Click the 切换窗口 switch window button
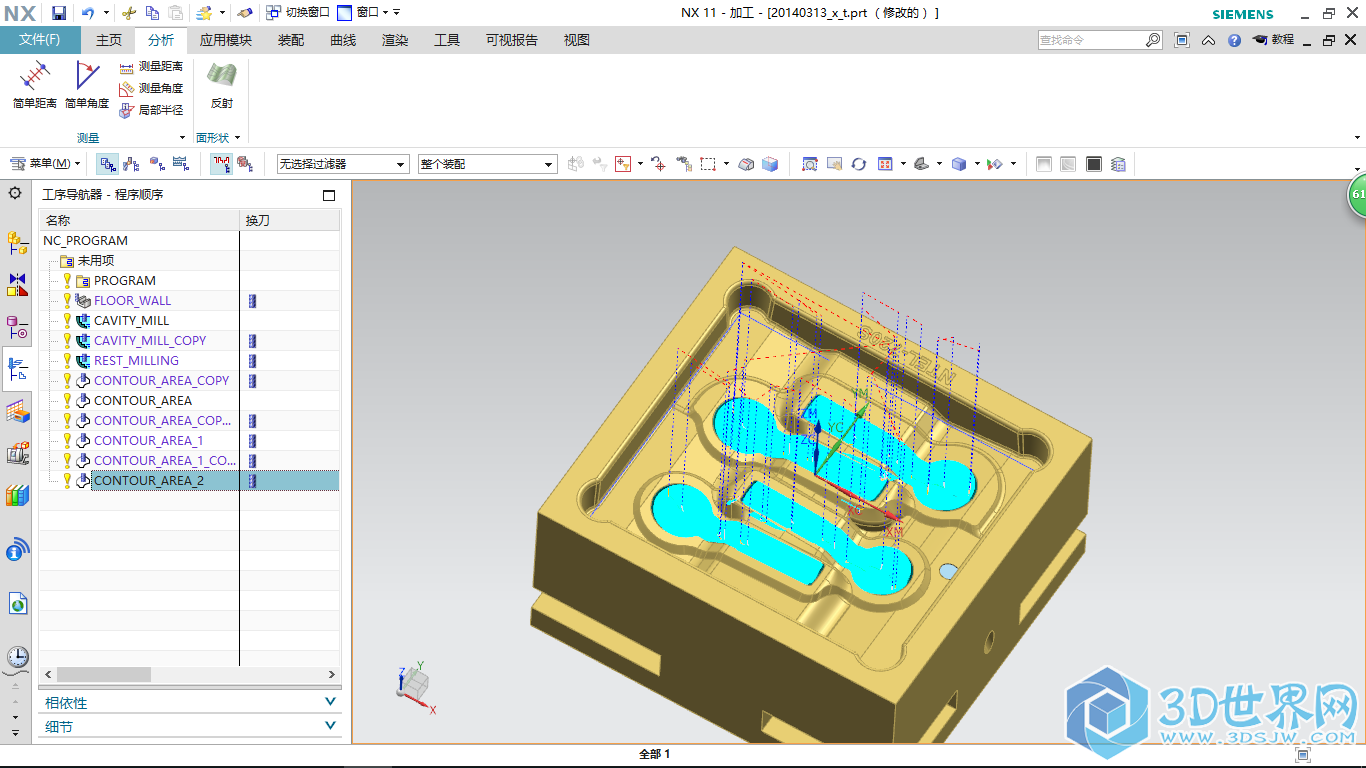The image size is (1366, 768). click(x=299, y=13)
